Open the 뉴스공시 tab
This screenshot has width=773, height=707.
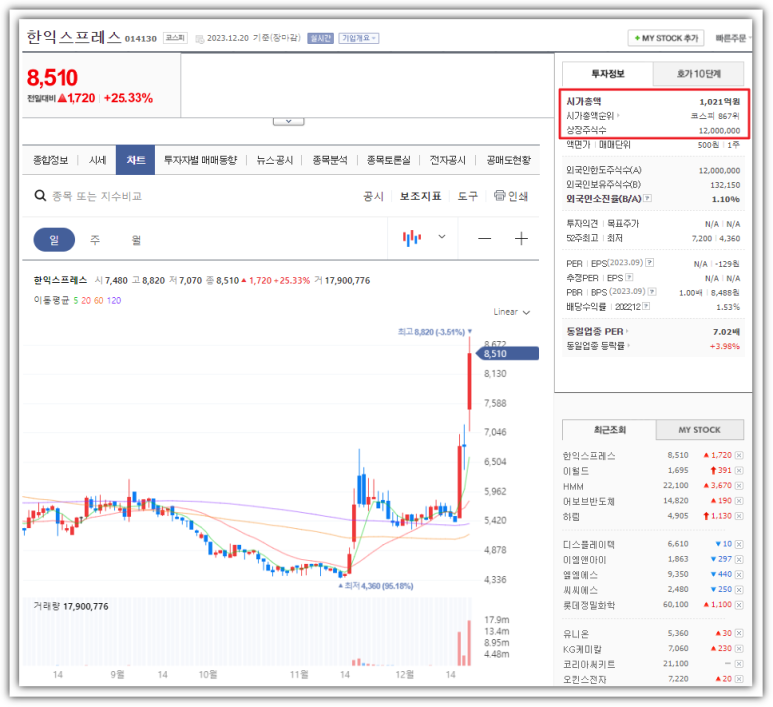tap(275, 160)
